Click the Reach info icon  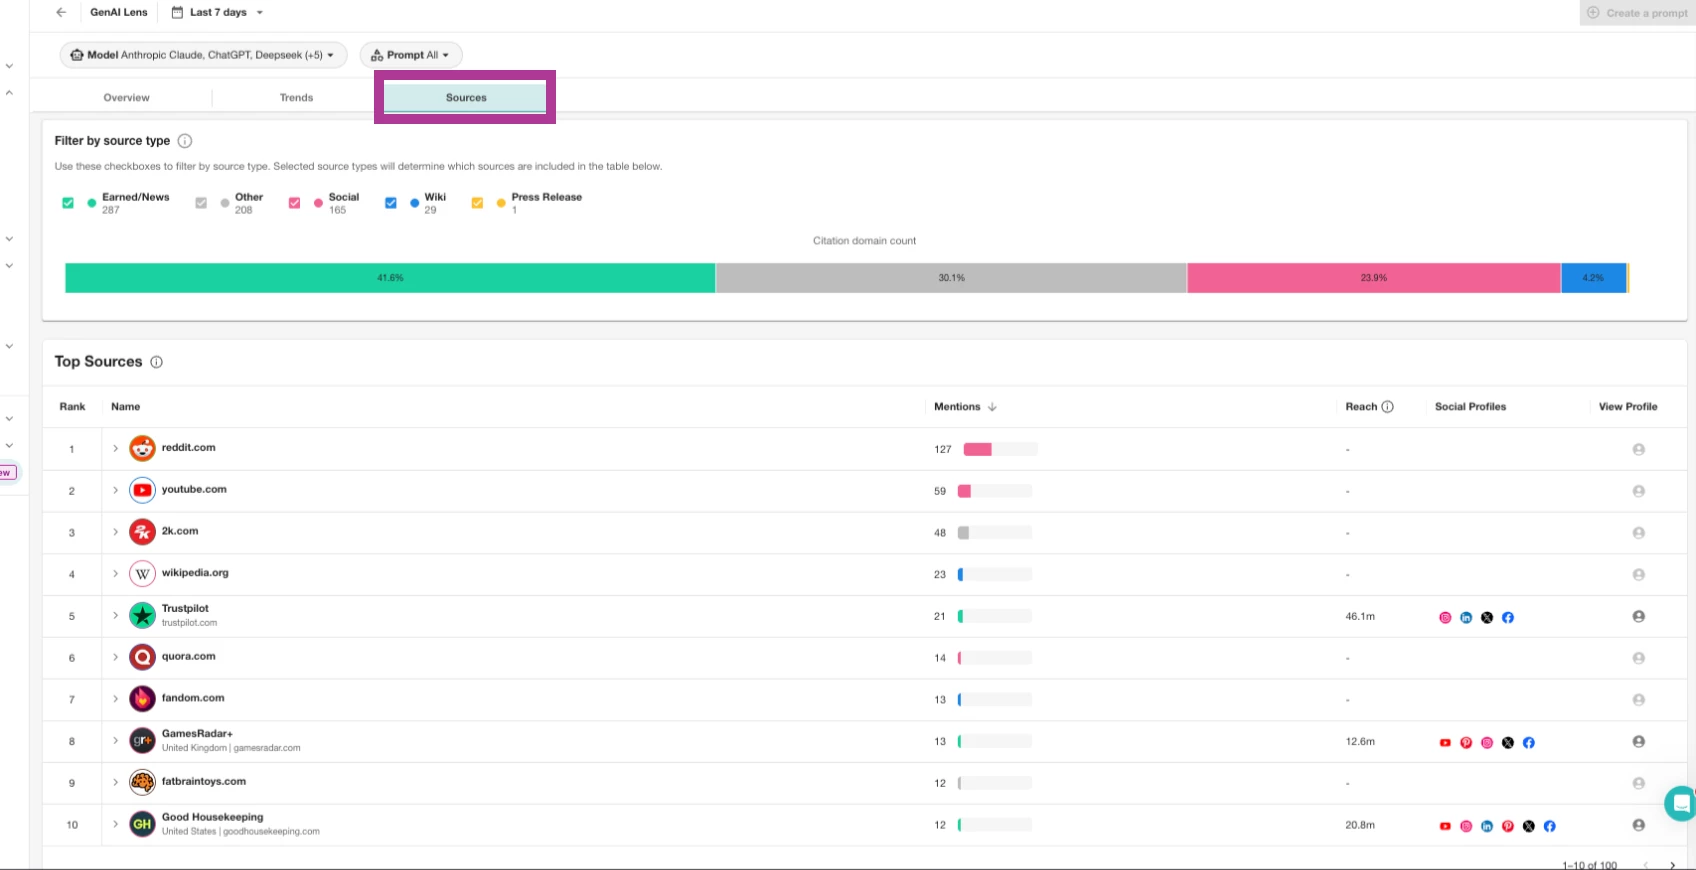(1387, 407)
